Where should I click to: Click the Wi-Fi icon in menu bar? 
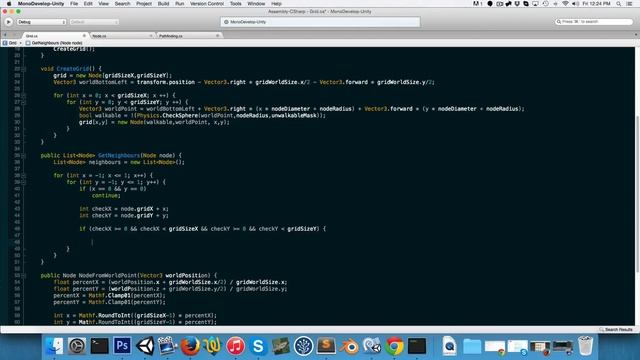[x=565, y=4]
